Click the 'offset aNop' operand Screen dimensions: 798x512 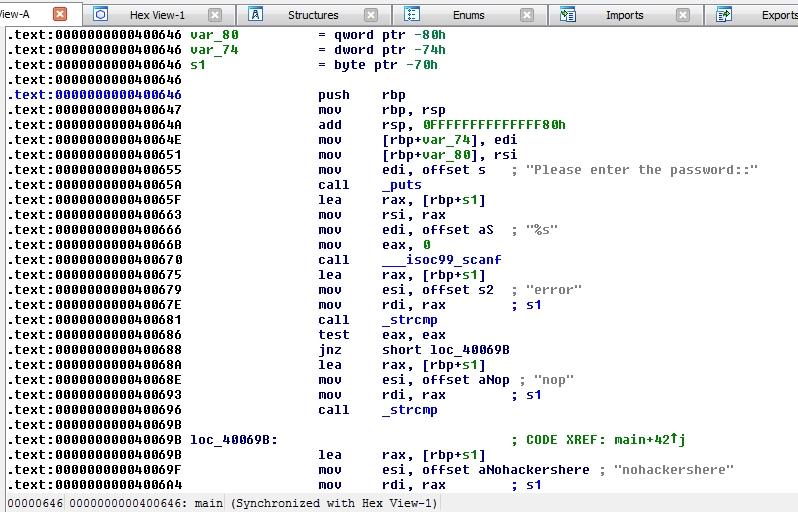click(x=466, y=380)
